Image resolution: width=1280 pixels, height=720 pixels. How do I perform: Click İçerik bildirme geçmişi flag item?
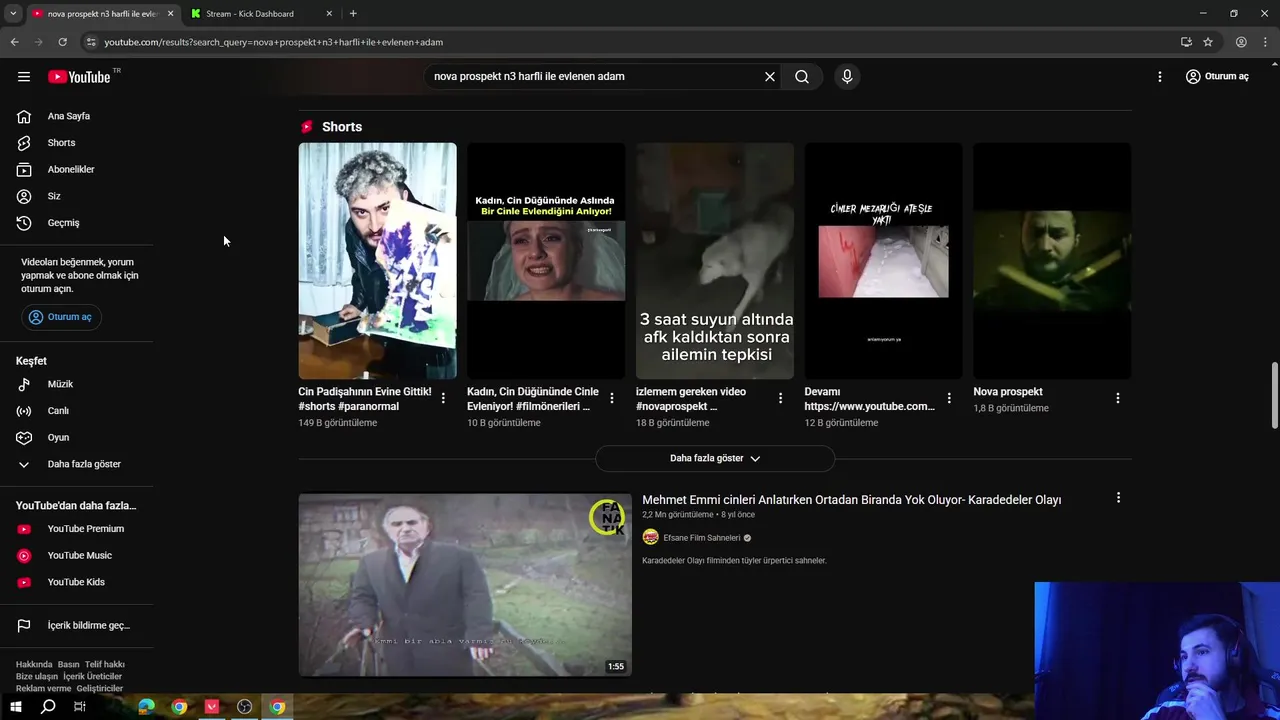[76, 626]
